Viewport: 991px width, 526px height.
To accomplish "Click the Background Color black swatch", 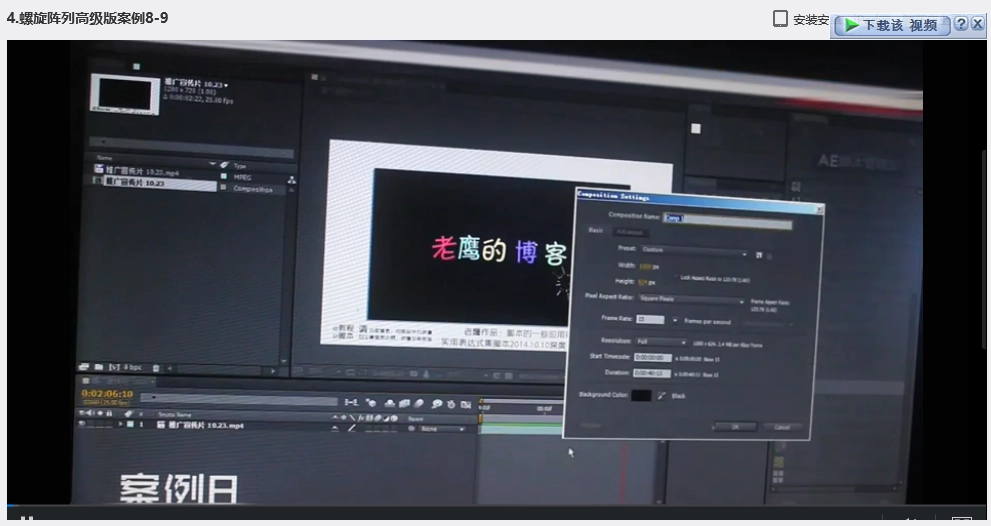I will tap(641, 395).
